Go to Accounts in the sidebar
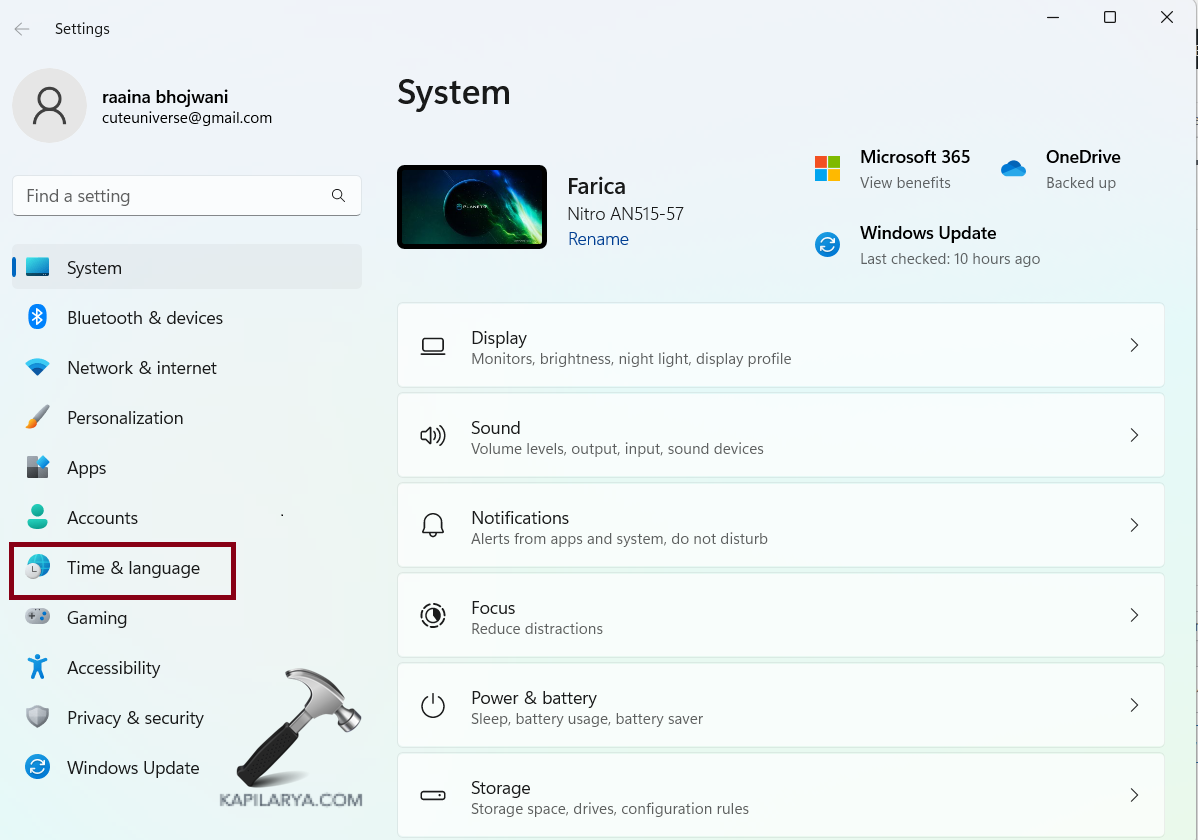Viewport: 1198px width, 840px height. point(102,518)
